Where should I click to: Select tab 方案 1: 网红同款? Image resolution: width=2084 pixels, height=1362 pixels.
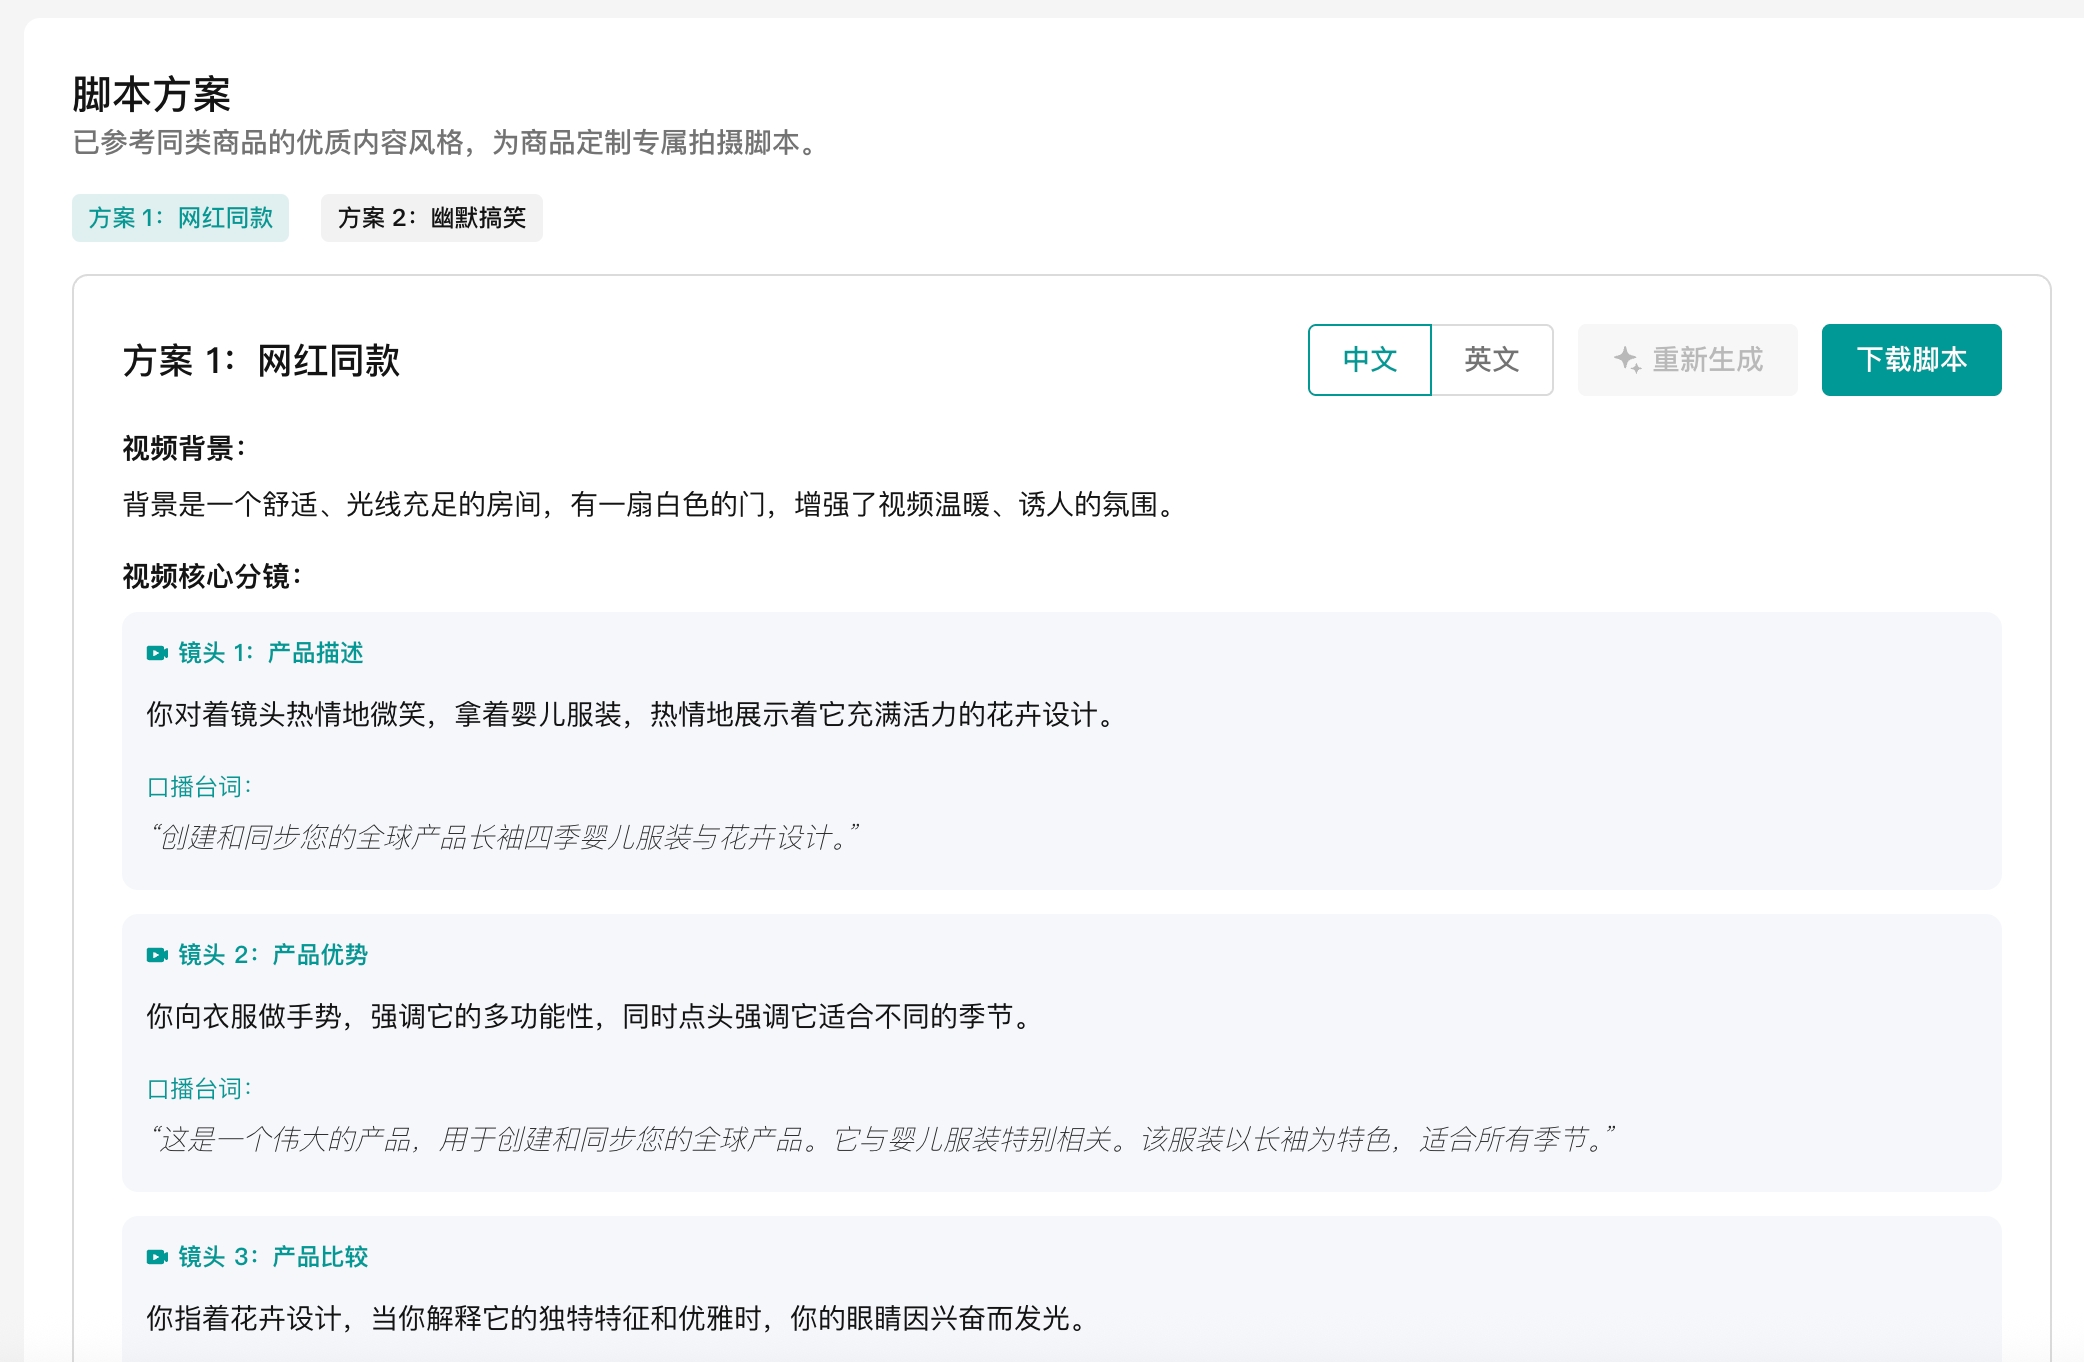tap(180, 218)
